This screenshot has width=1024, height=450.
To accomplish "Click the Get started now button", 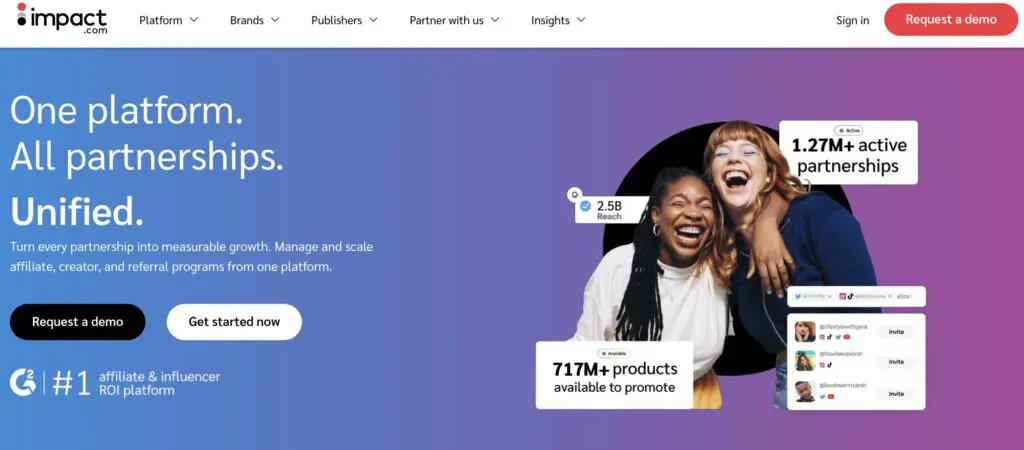I will (234, 321).
